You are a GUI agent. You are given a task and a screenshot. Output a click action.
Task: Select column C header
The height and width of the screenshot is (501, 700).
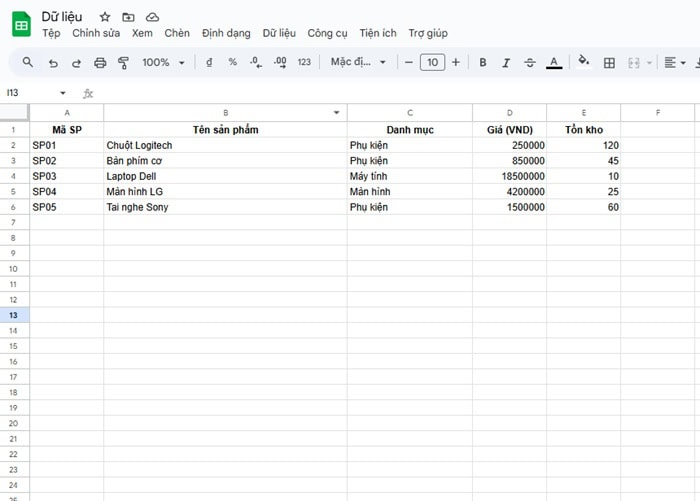point(410,113)
